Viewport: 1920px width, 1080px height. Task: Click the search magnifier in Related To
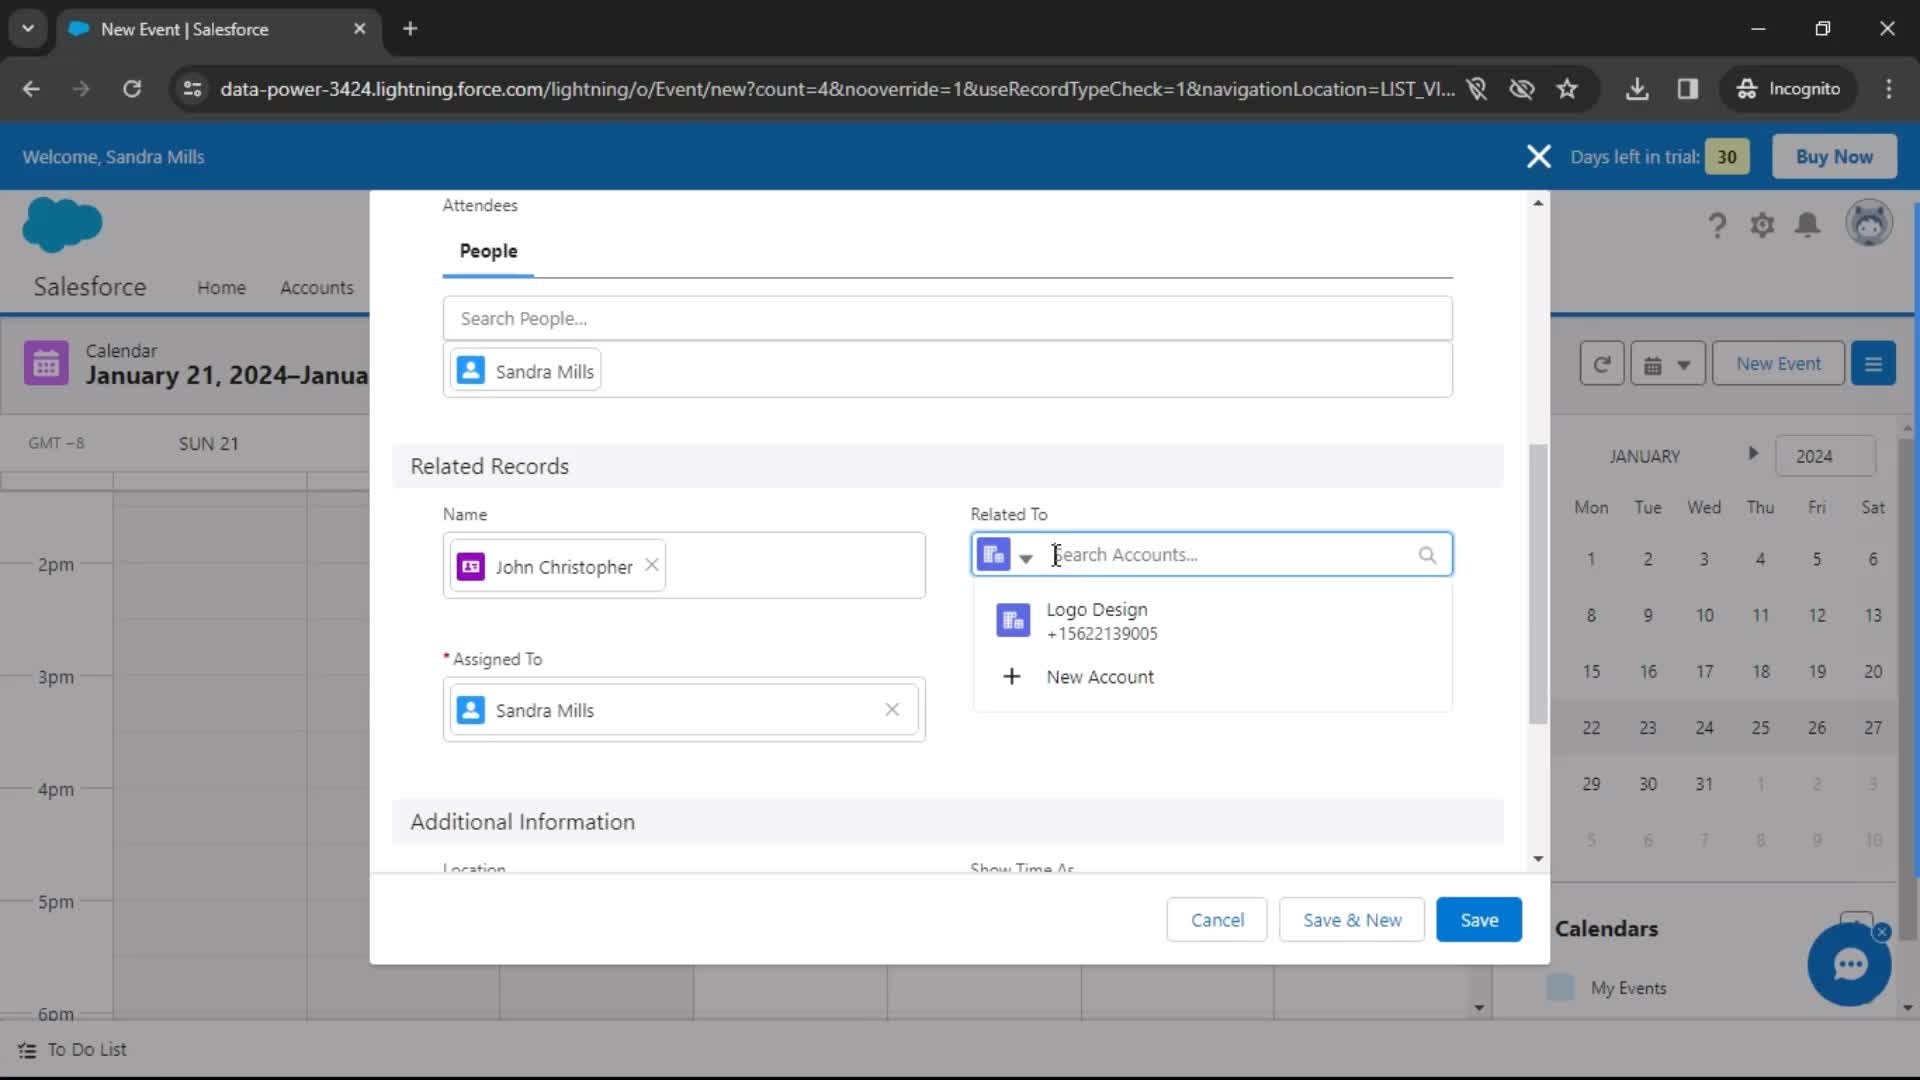(1427, 555)
